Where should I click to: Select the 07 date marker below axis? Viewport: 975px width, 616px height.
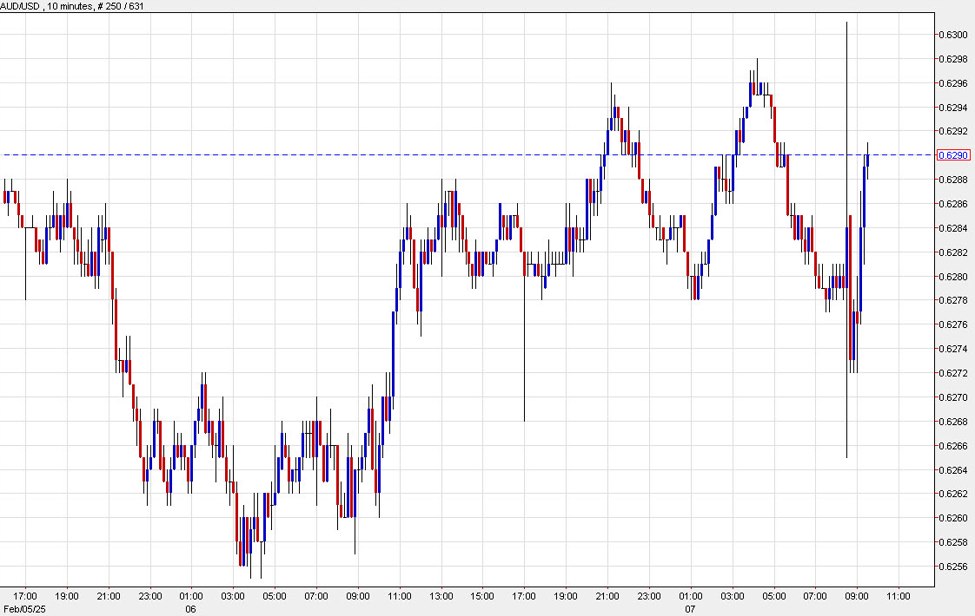click(690, 607)
